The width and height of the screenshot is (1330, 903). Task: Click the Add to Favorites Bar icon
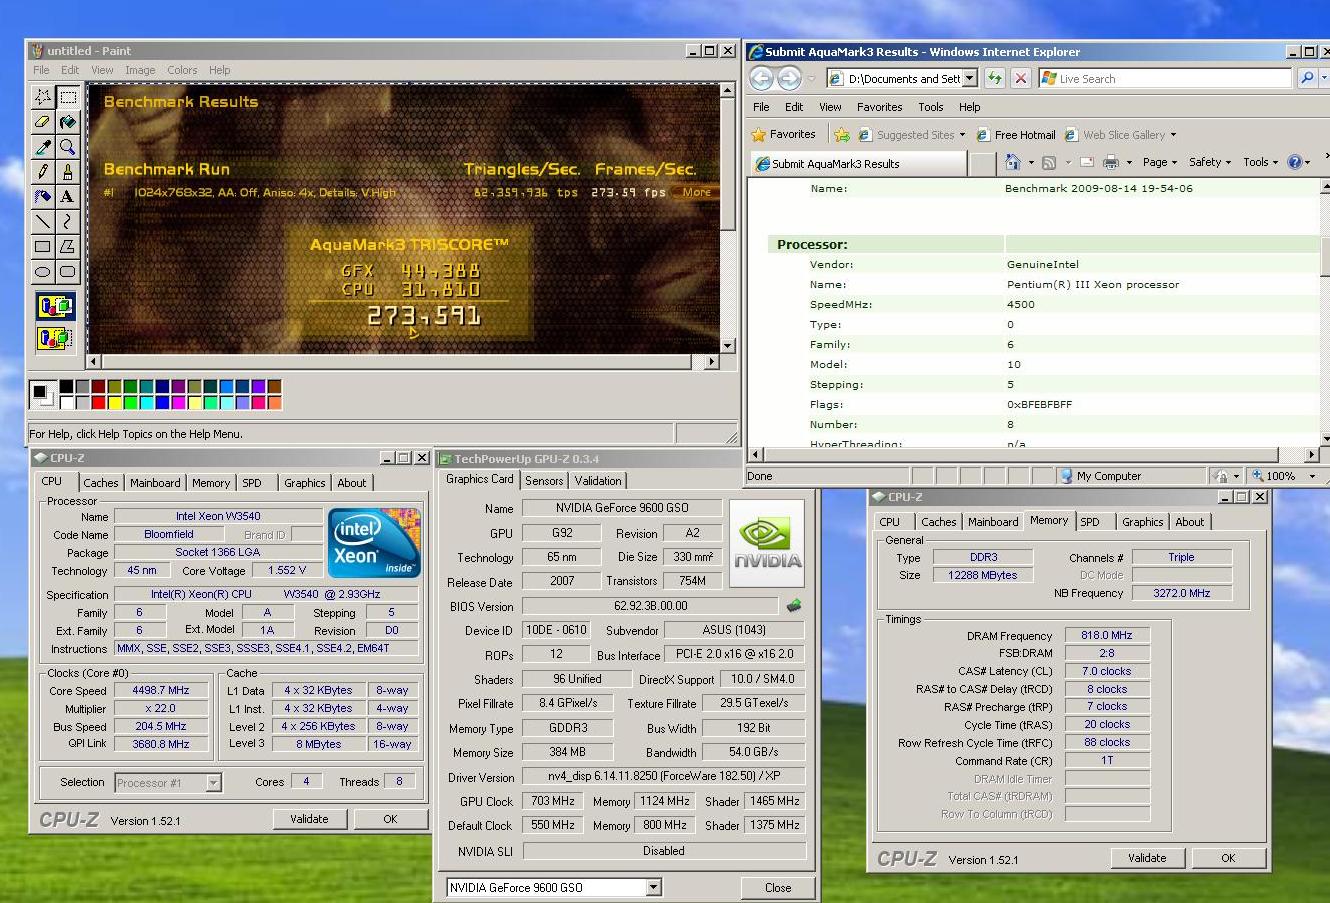(x=842, y=134)
